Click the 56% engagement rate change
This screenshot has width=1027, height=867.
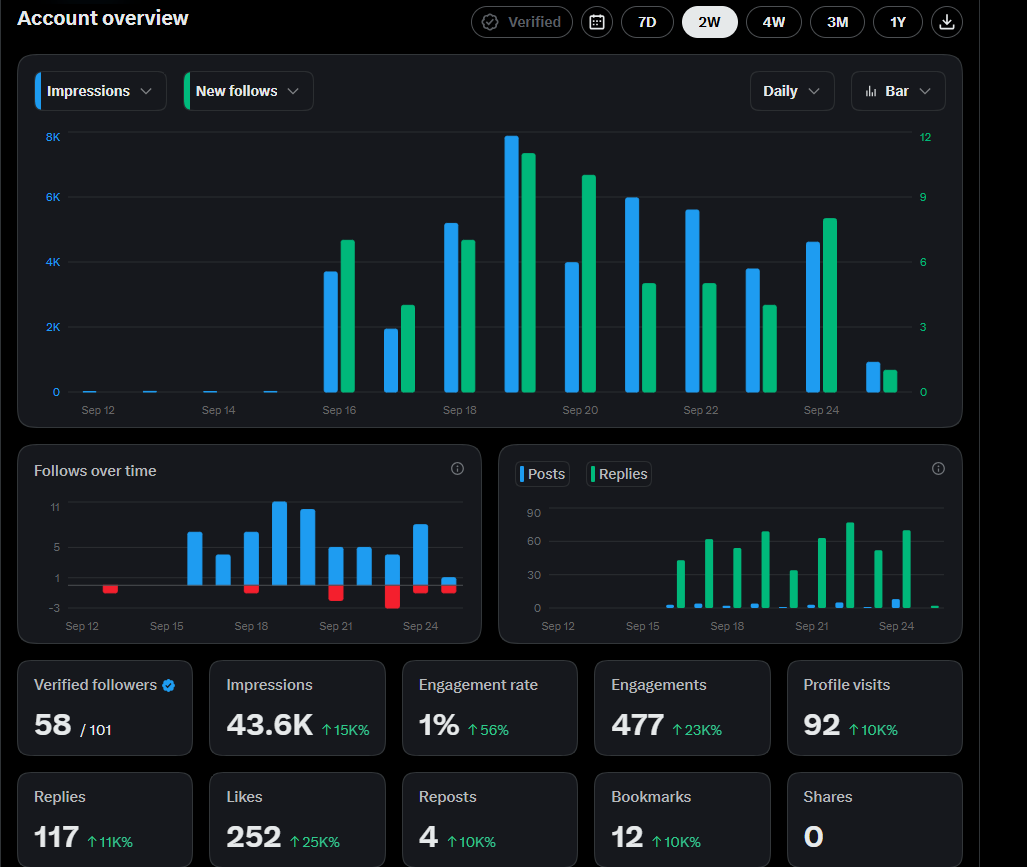coord(489,729)
